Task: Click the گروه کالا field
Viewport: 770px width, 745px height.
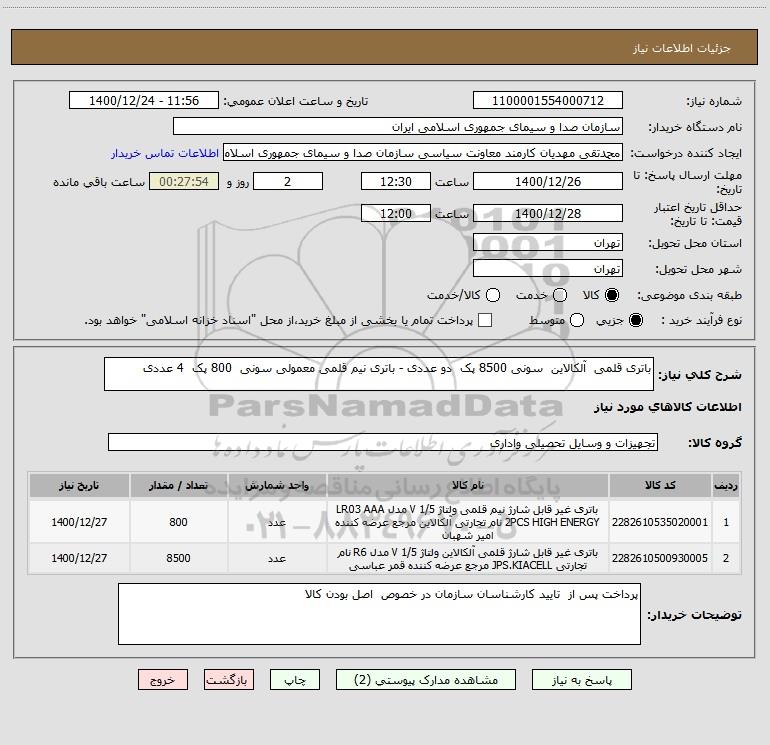Action: tap(383, 442)
